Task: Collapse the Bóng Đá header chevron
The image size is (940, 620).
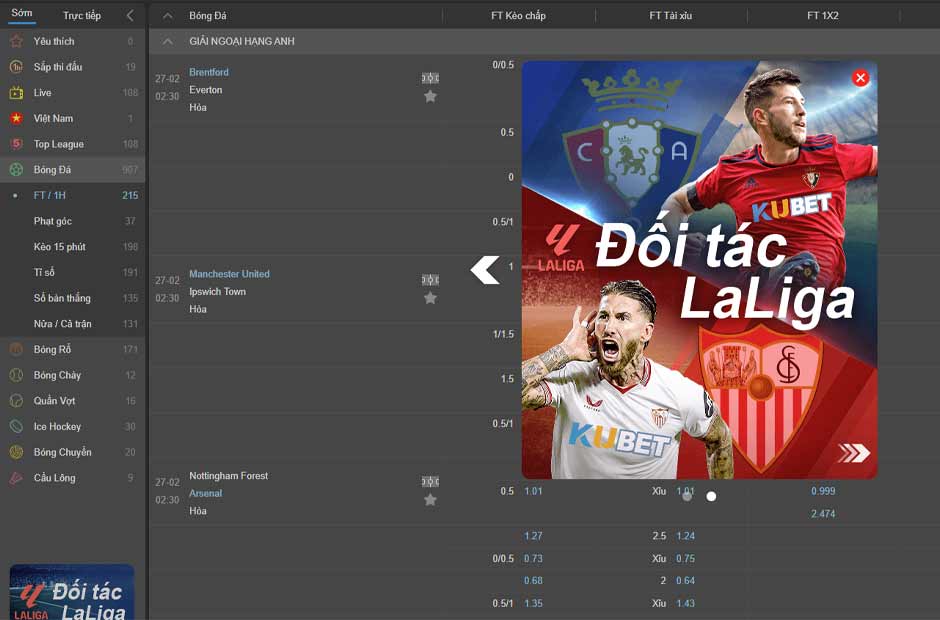Action: coord(168,16)
